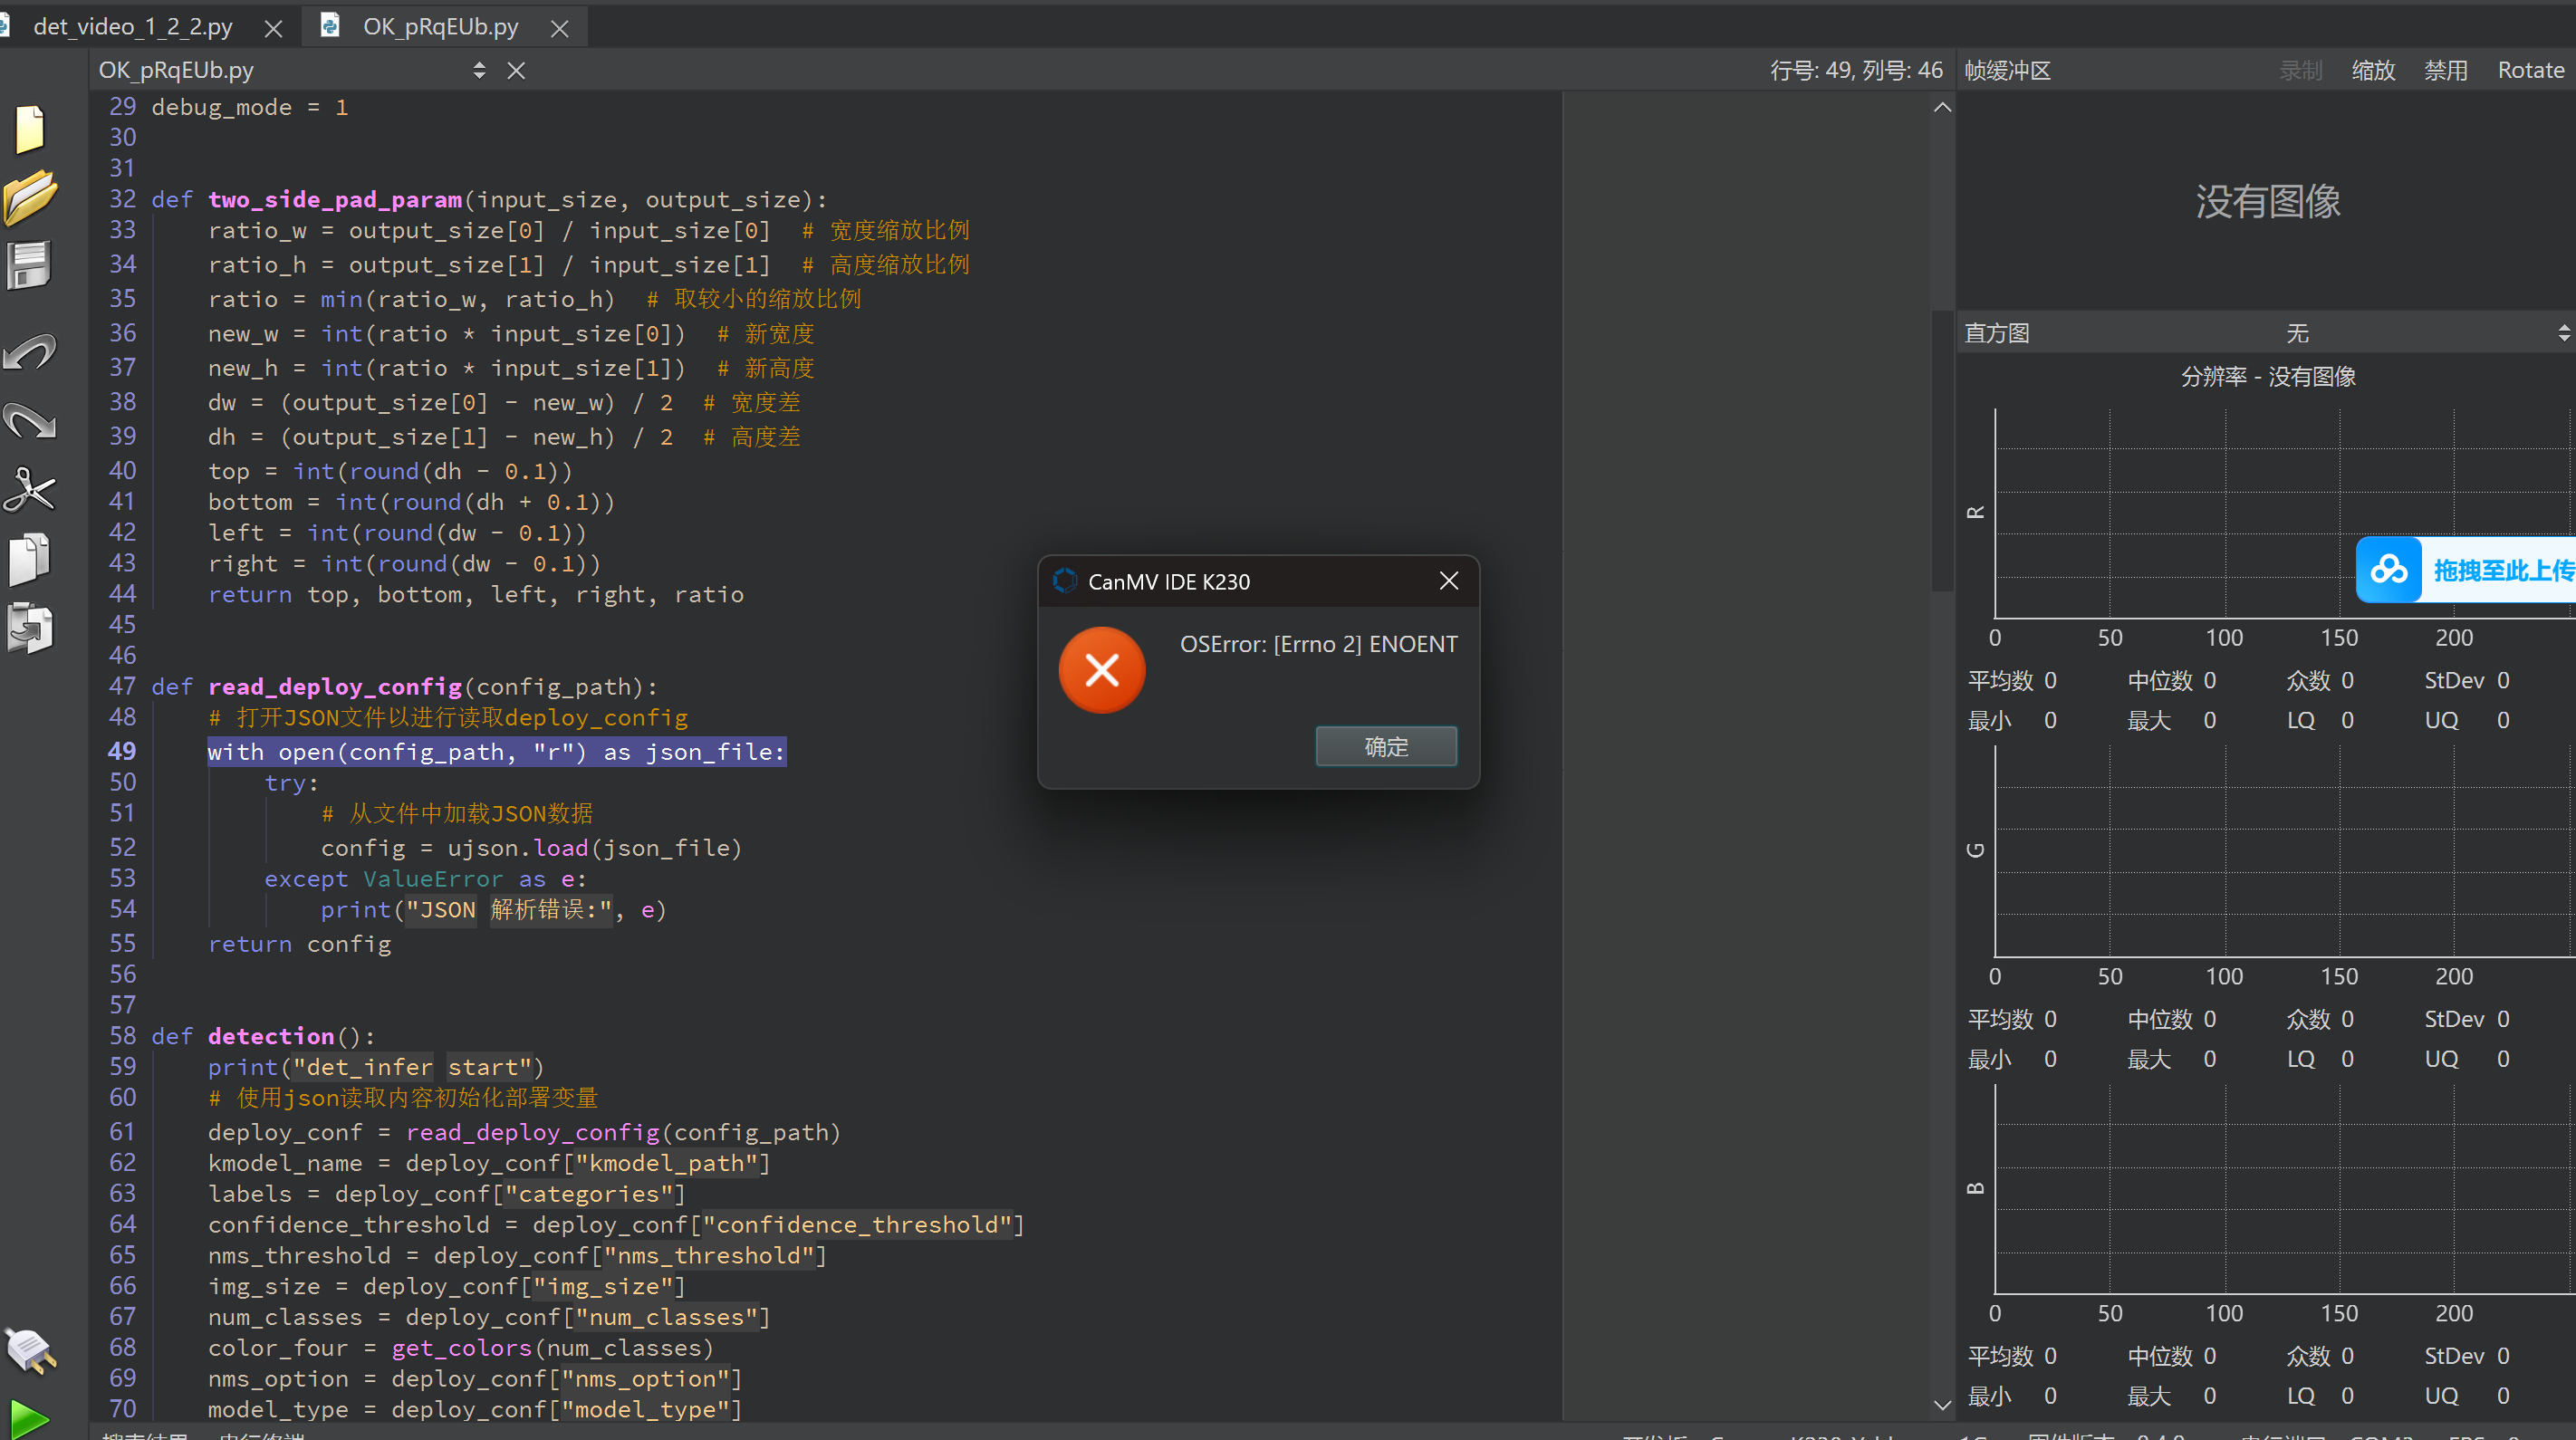Click the Copy documents icon
Viewport: 2576px width, 1440px height.
click(30, 559)
